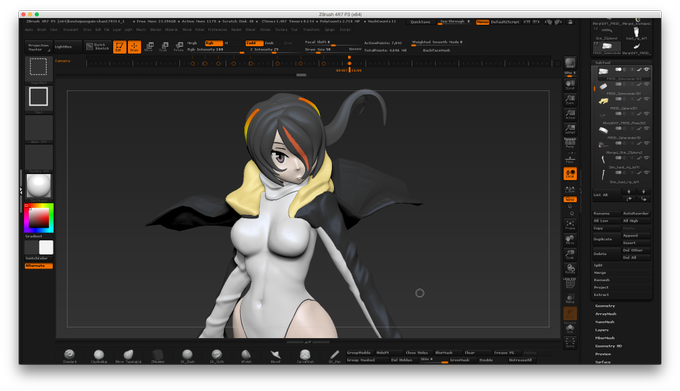The width and height of the screenshot is (680, 391).
Task: Select the Move Topological brush
Action: click(x=128, y=356)
